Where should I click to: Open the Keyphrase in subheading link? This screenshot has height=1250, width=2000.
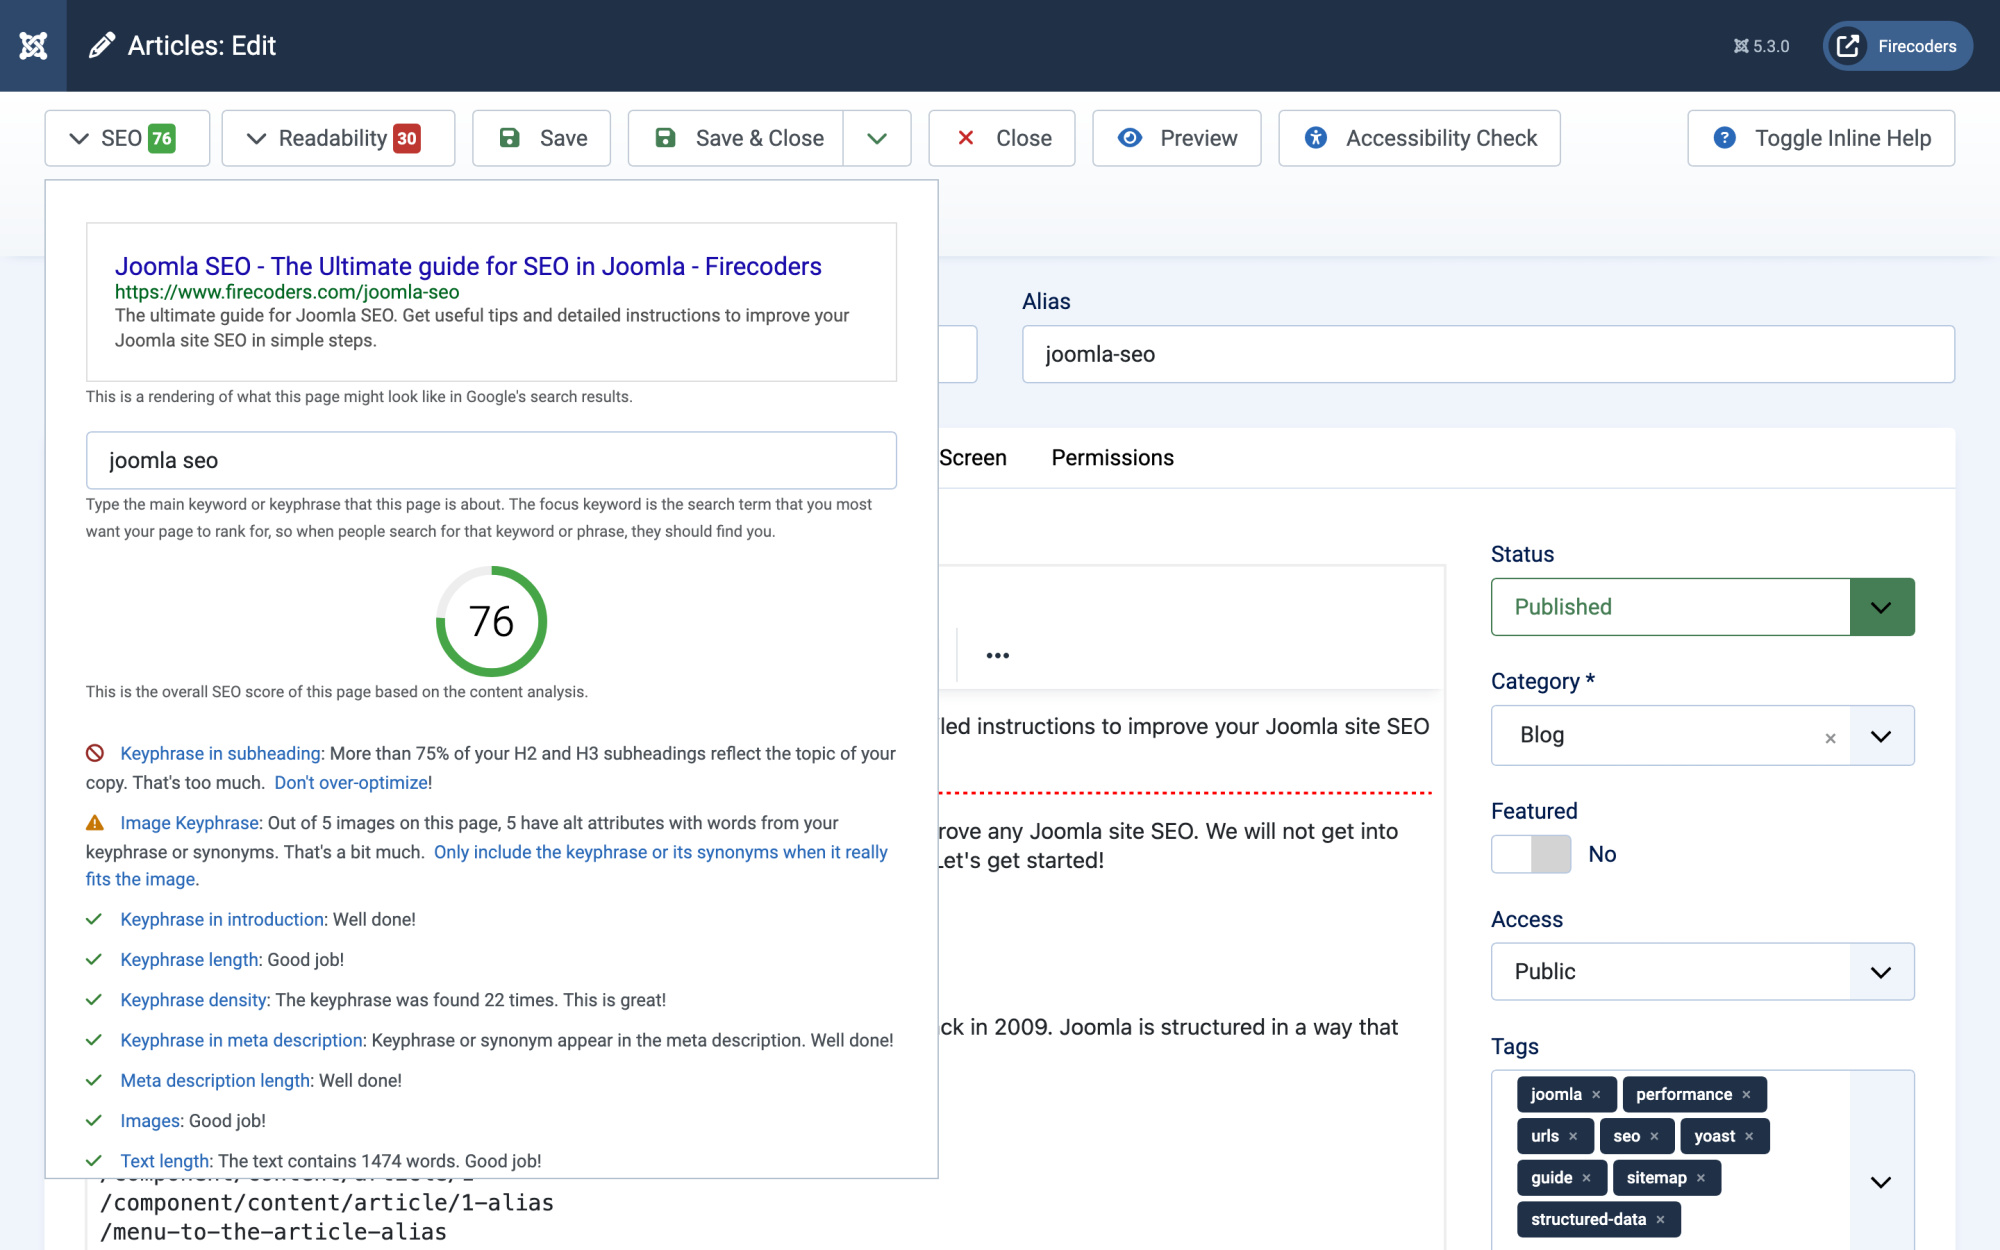point(221,753)
